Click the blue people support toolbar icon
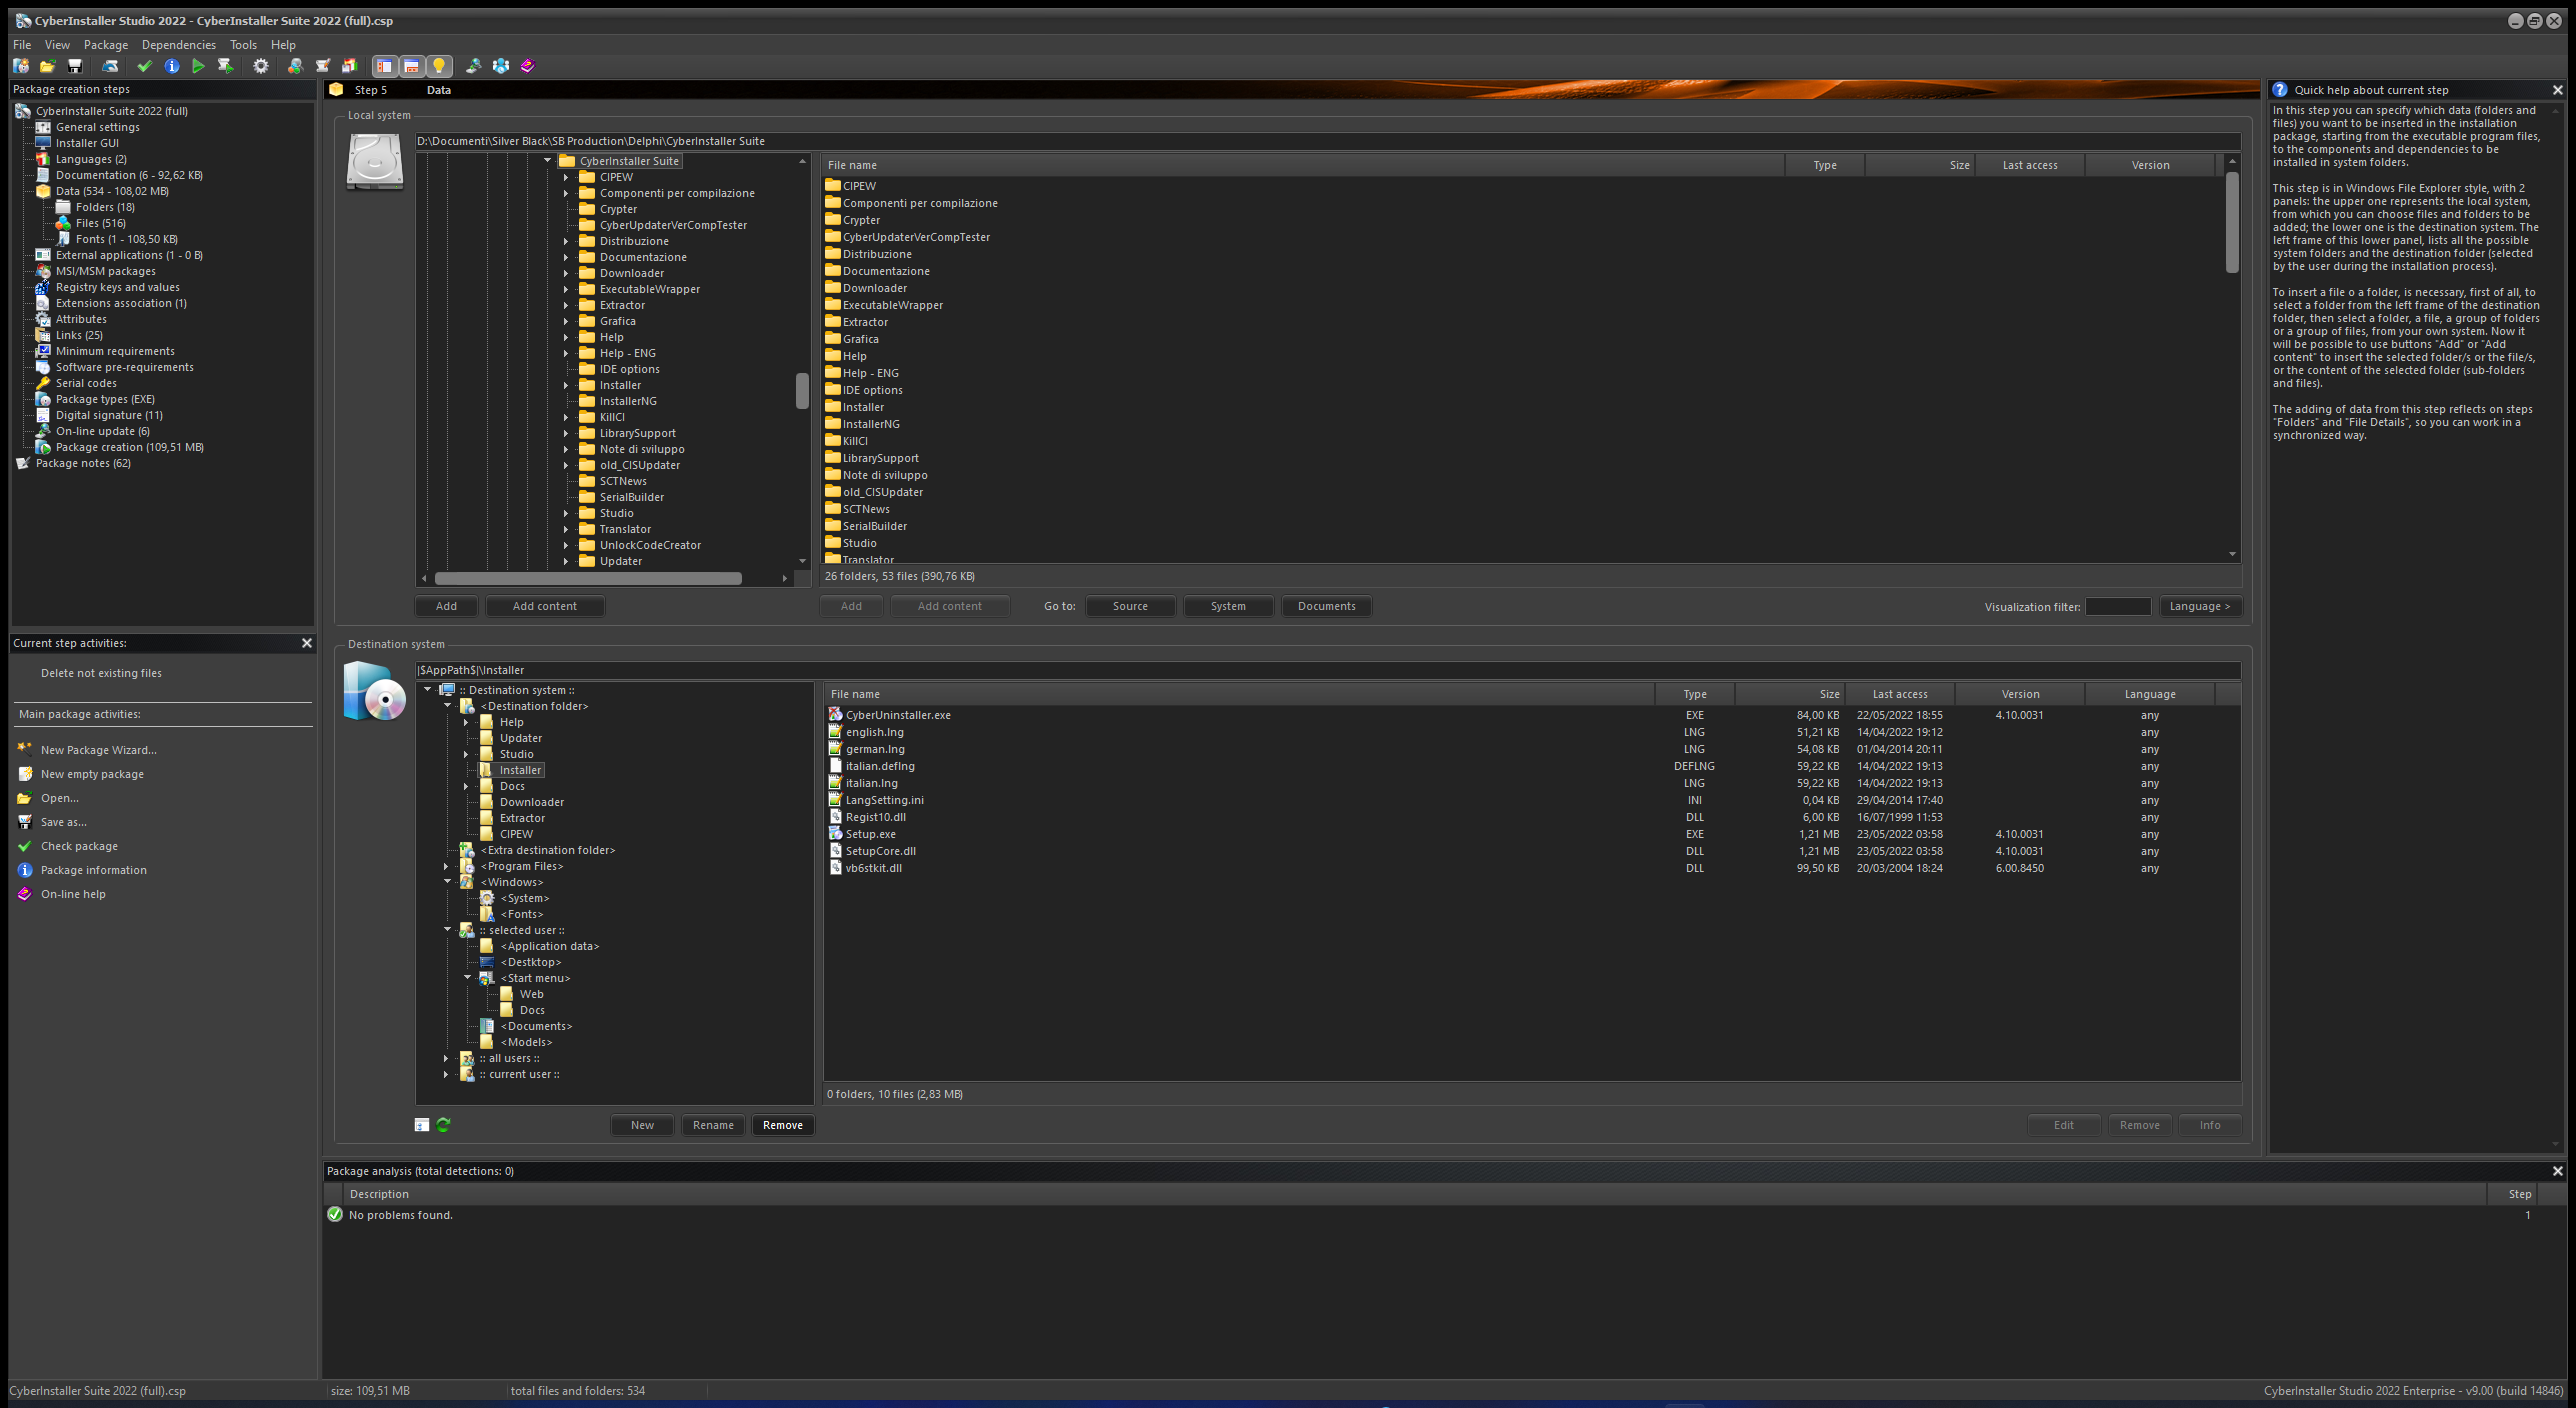Screen dimensions: 2576x1408 click(x=501, y=66)
